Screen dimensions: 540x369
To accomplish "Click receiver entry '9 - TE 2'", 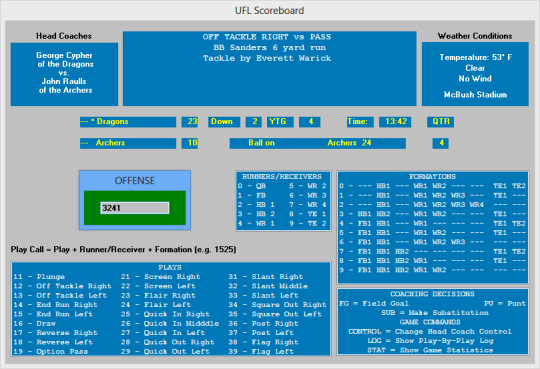I will click(x=308, y=223).
